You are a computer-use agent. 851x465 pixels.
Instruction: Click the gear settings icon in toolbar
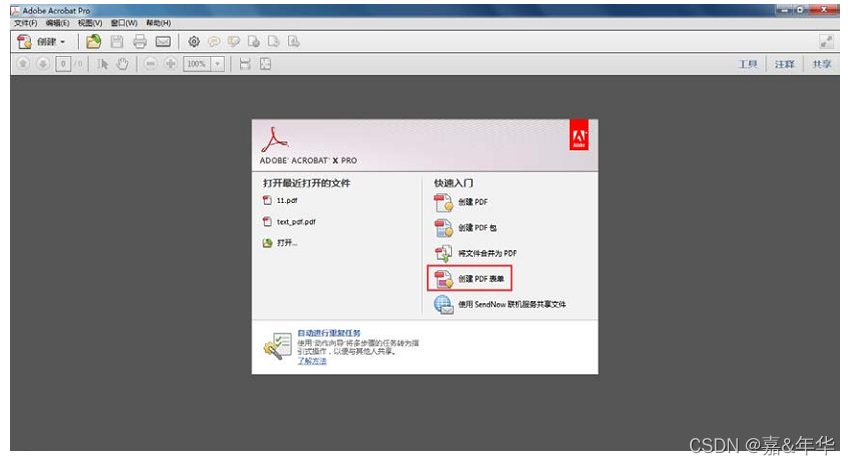click(194, 41)
